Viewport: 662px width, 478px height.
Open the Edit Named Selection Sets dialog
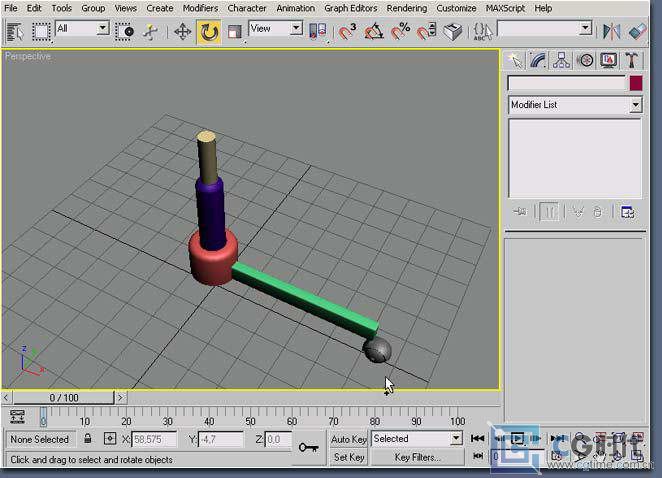point(483,32)
